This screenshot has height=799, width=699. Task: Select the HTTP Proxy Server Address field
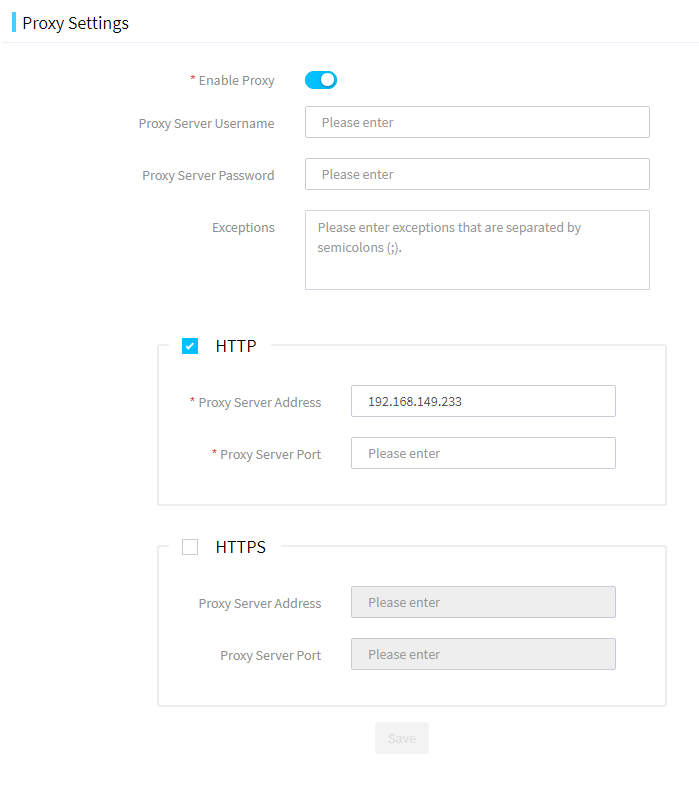483,401
